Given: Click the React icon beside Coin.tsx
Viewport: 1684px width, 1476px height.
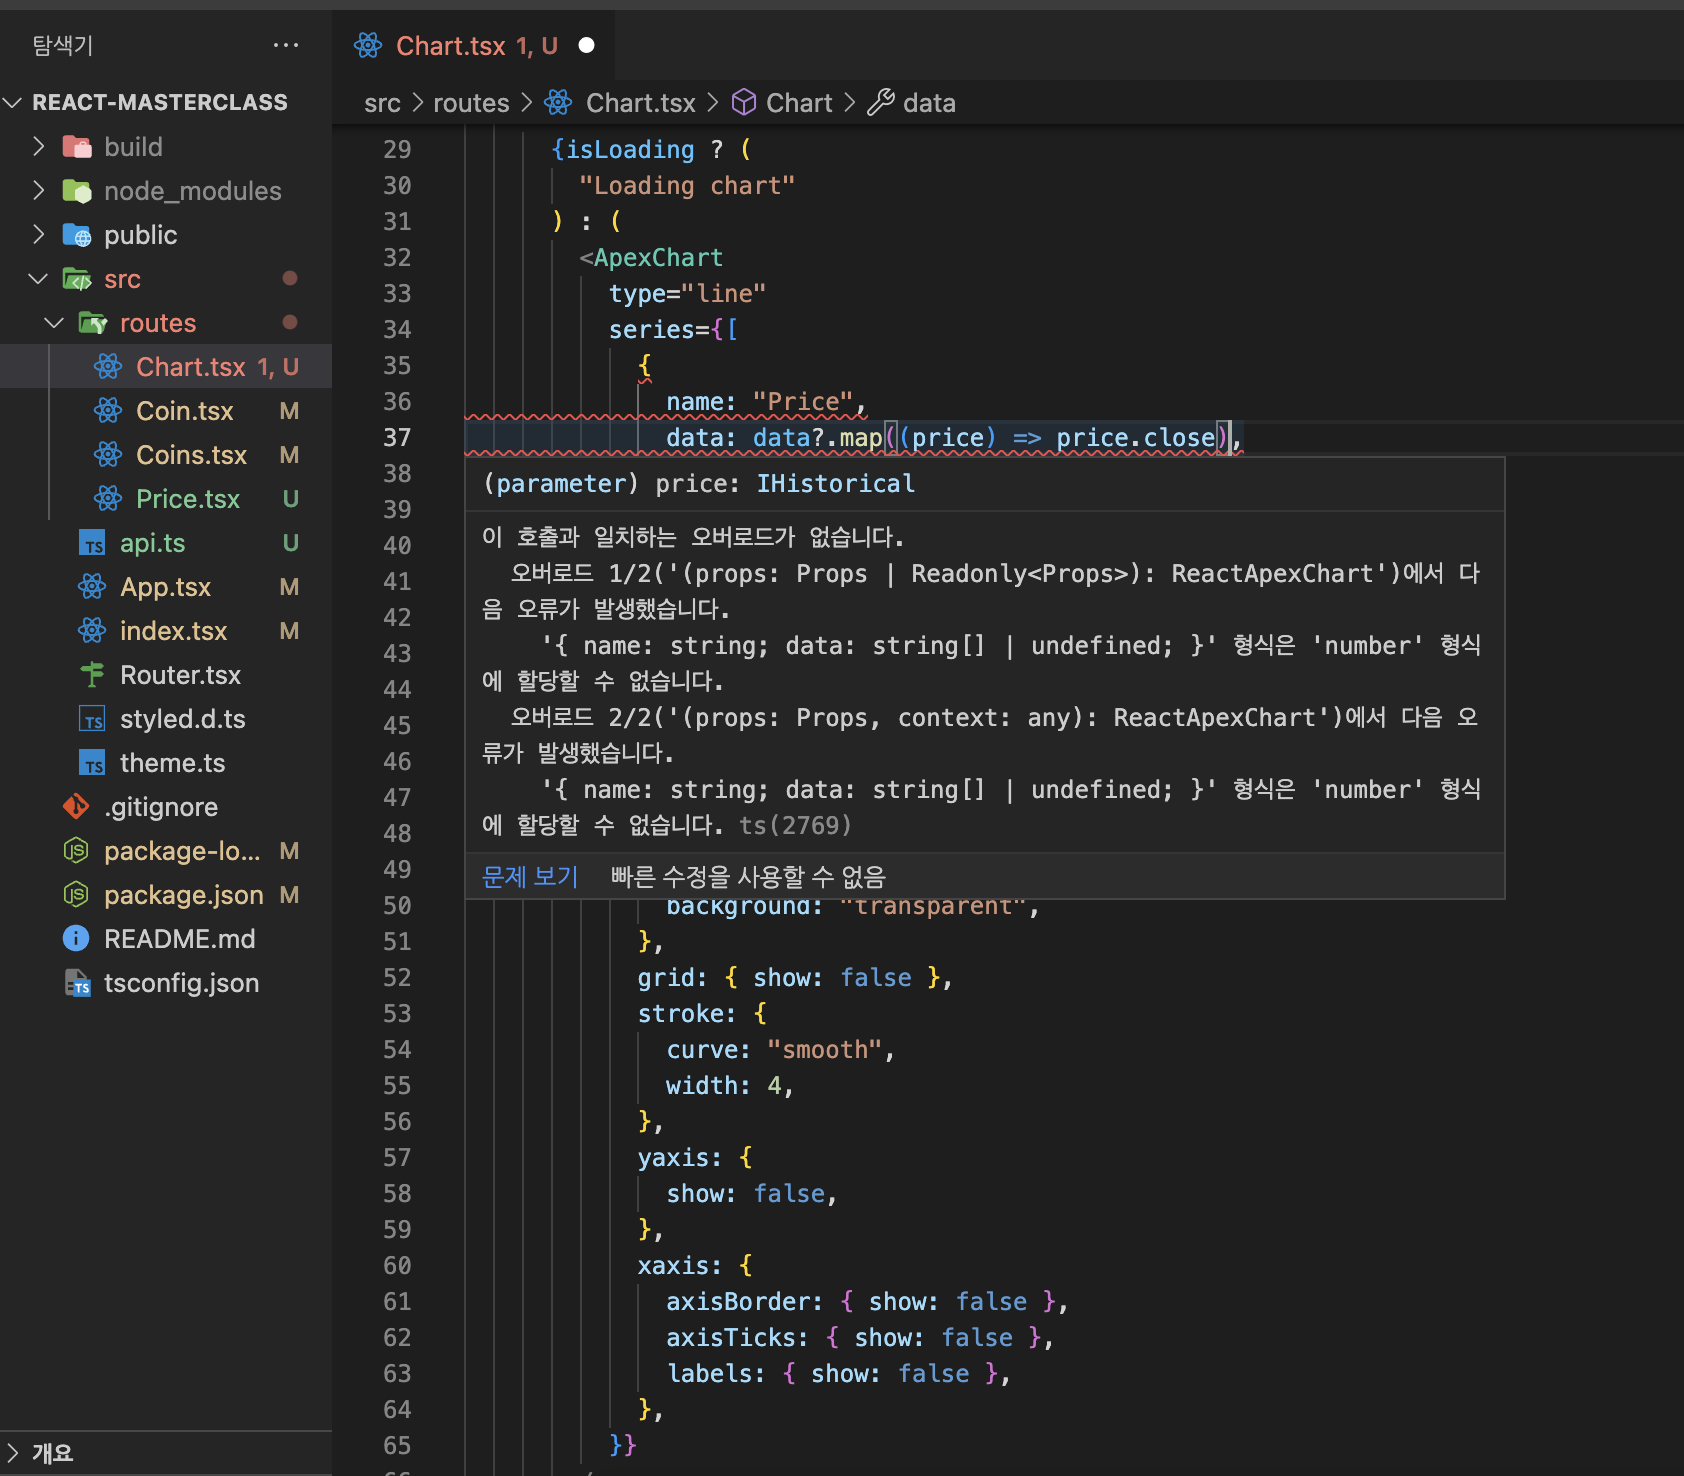Looking at the screenshot, I should (108, 411).
